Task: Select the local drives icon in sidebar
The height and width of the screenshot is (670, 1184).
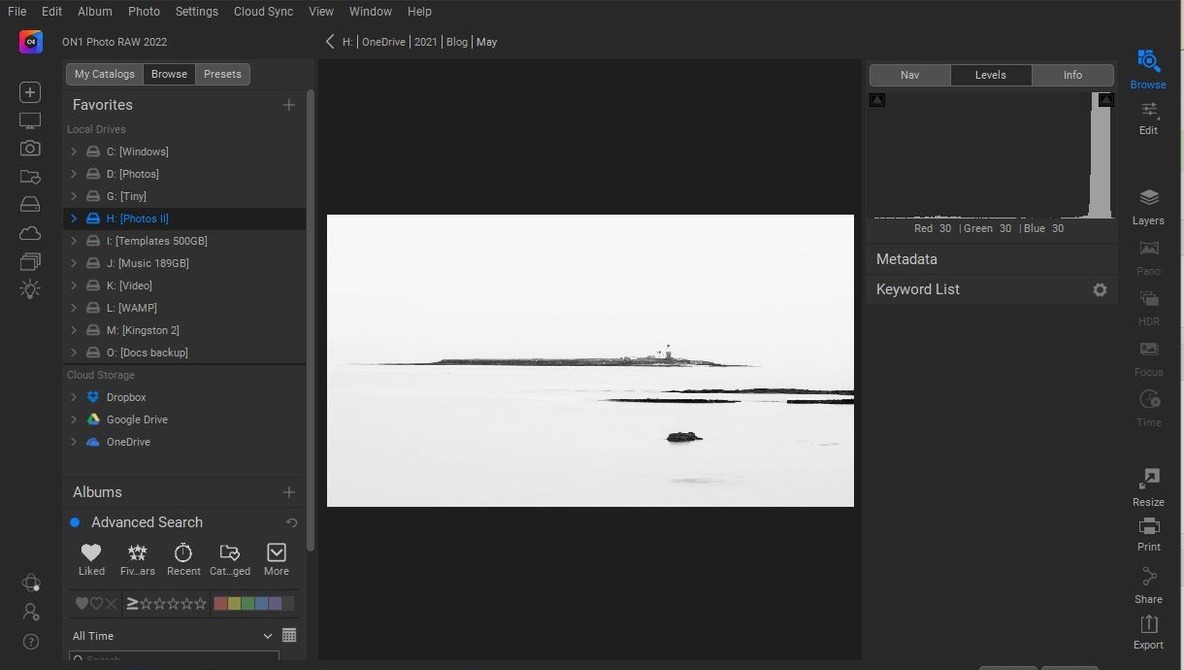Action: click(30, 205)
